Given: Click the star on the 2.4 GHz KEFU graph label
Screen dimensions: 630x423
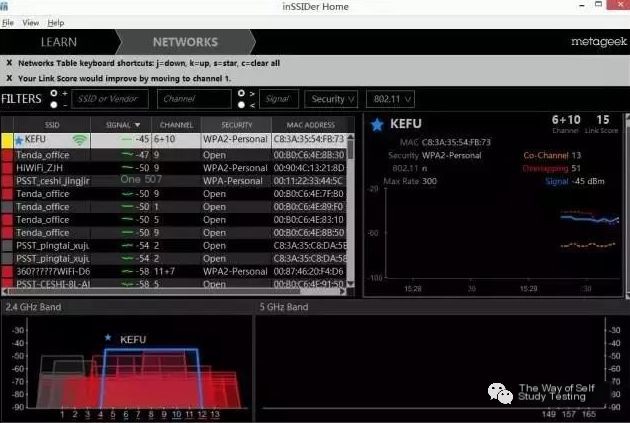Looking at the screenshot, I should point(108,337).
